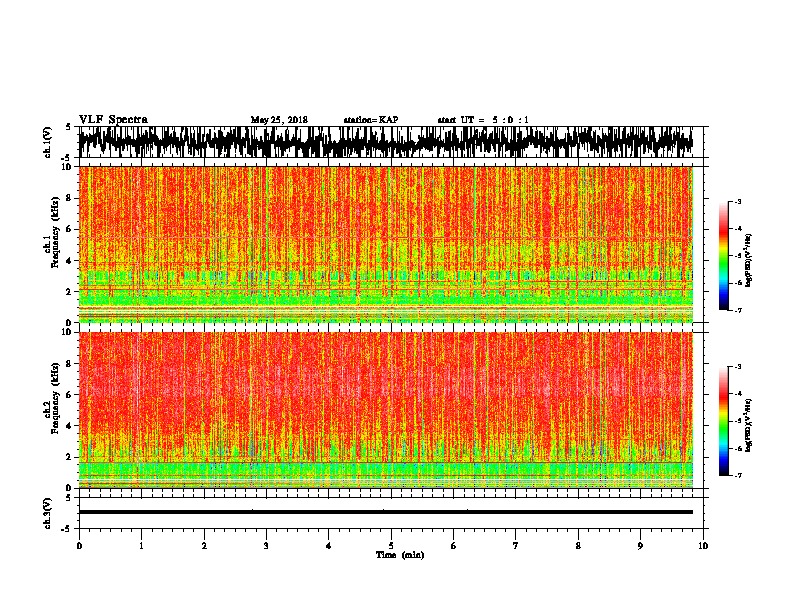This screenshot has height=612, width=792.
Task: Click the "ch.1(V)" axis label
Action: 47,142
